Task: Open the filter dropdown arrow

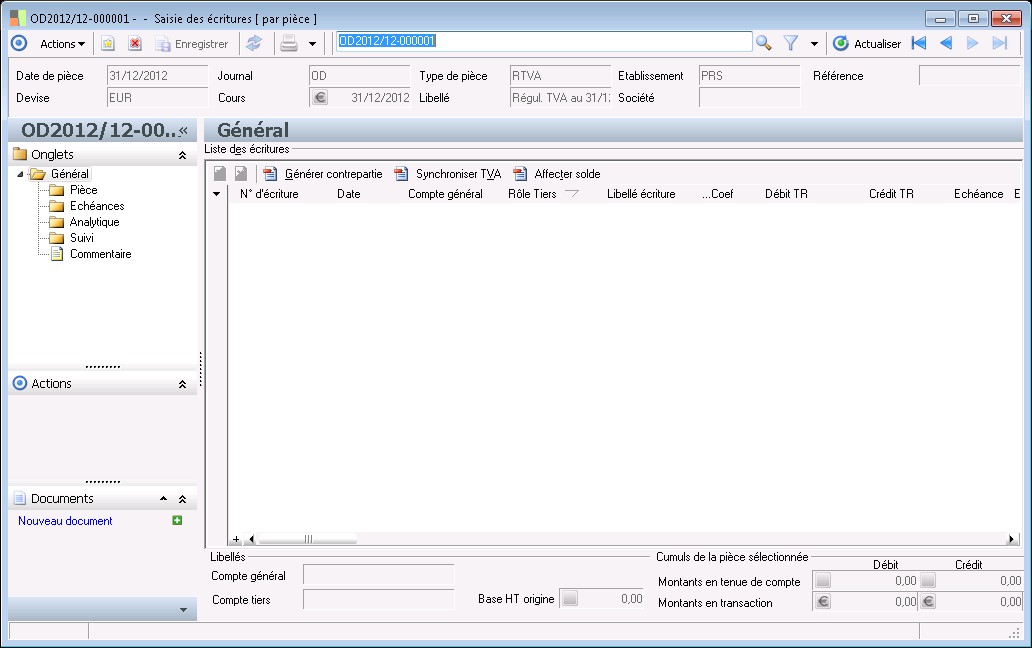Action: click(x=814, y=44)
